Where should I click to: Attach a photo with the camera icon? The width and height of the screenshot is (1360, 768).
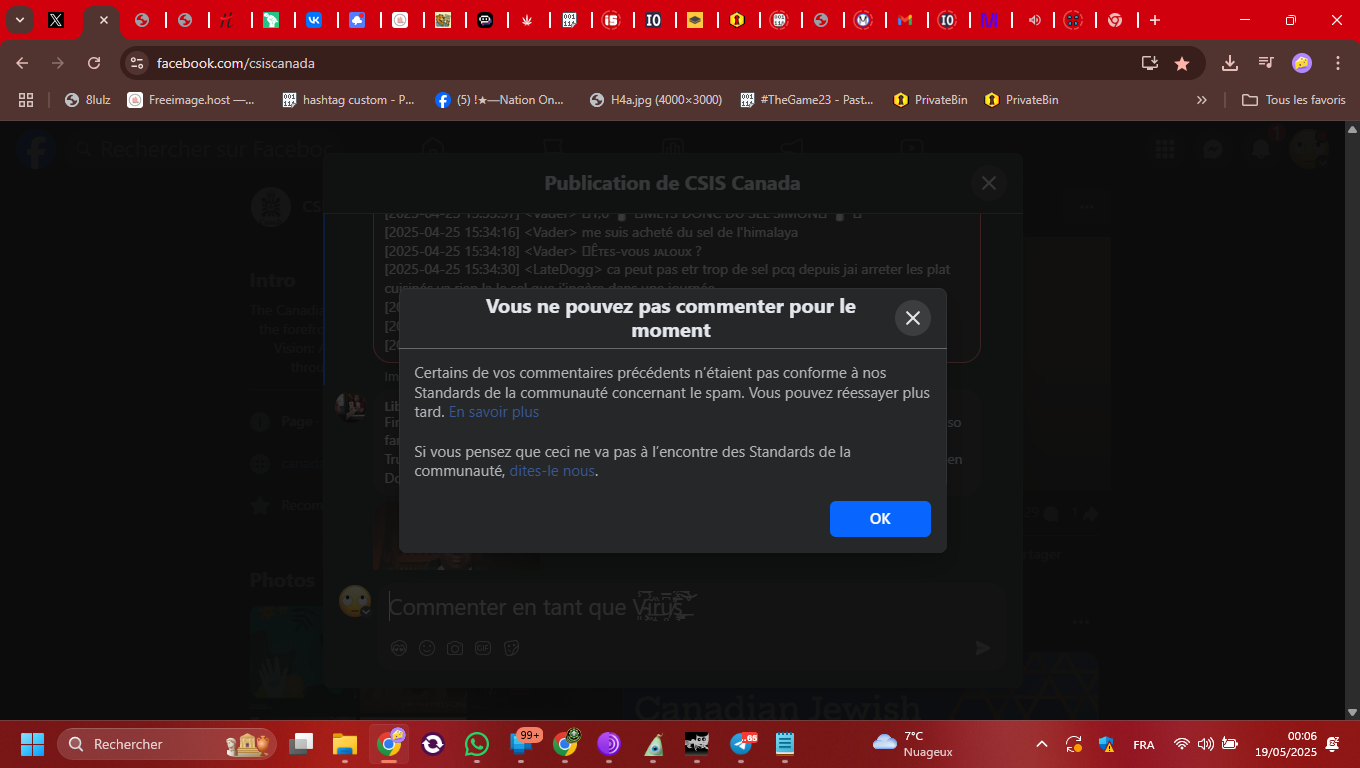455,648
